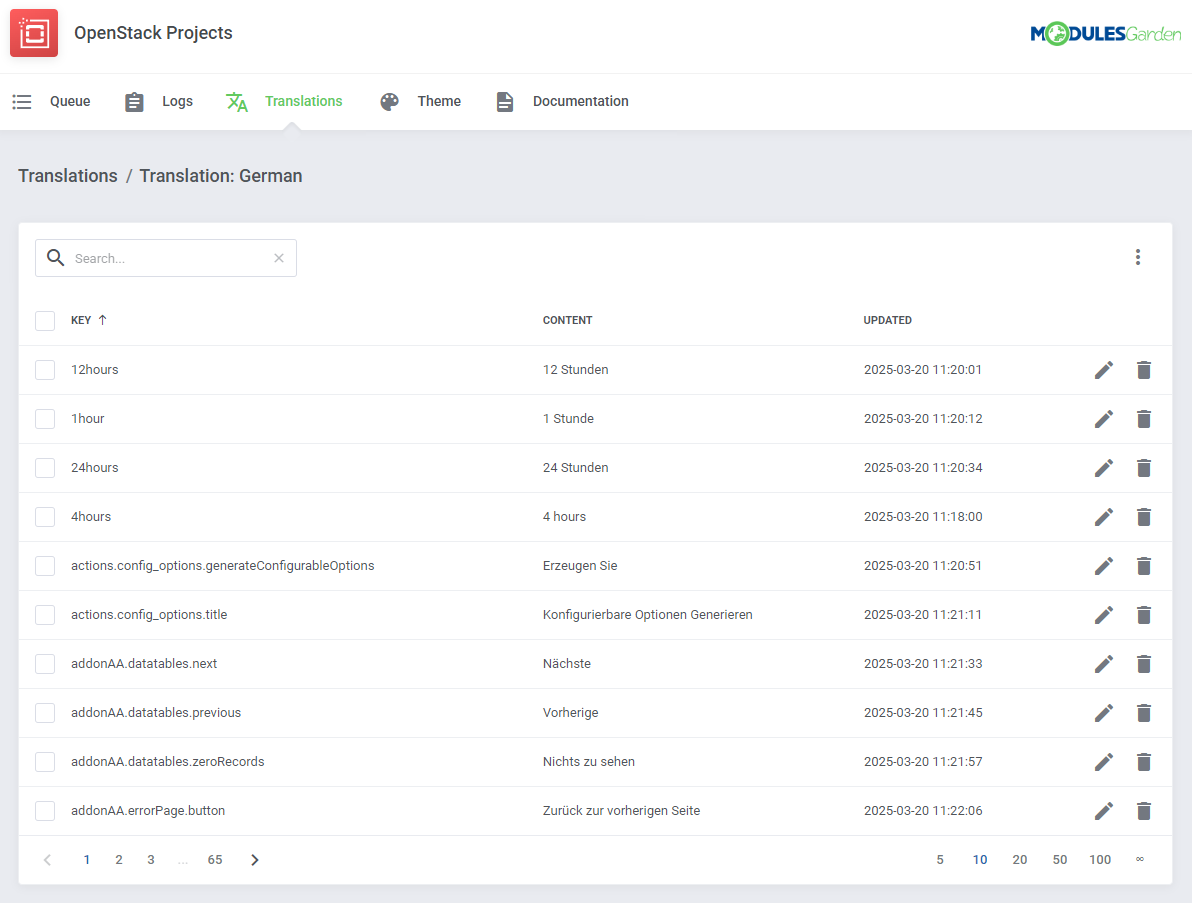Screen dimensions: 1192x903
Task: Click the Documentation page icon
Action: coord(504,101)
